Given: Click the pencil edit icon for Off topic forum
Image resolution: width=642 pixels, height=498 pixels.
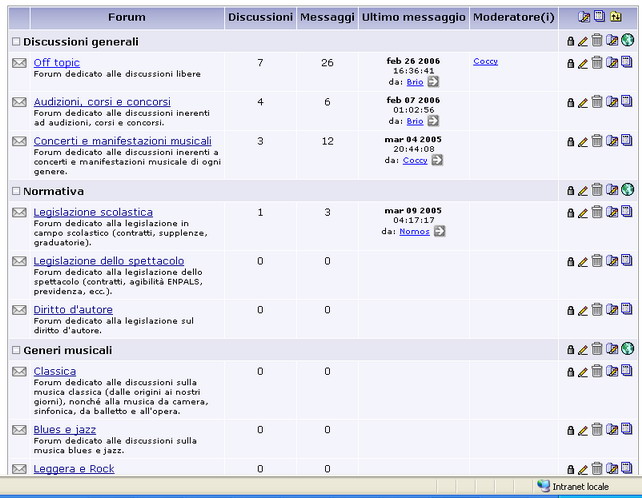Looking at the screenshot, I should [x=583, y=63].
